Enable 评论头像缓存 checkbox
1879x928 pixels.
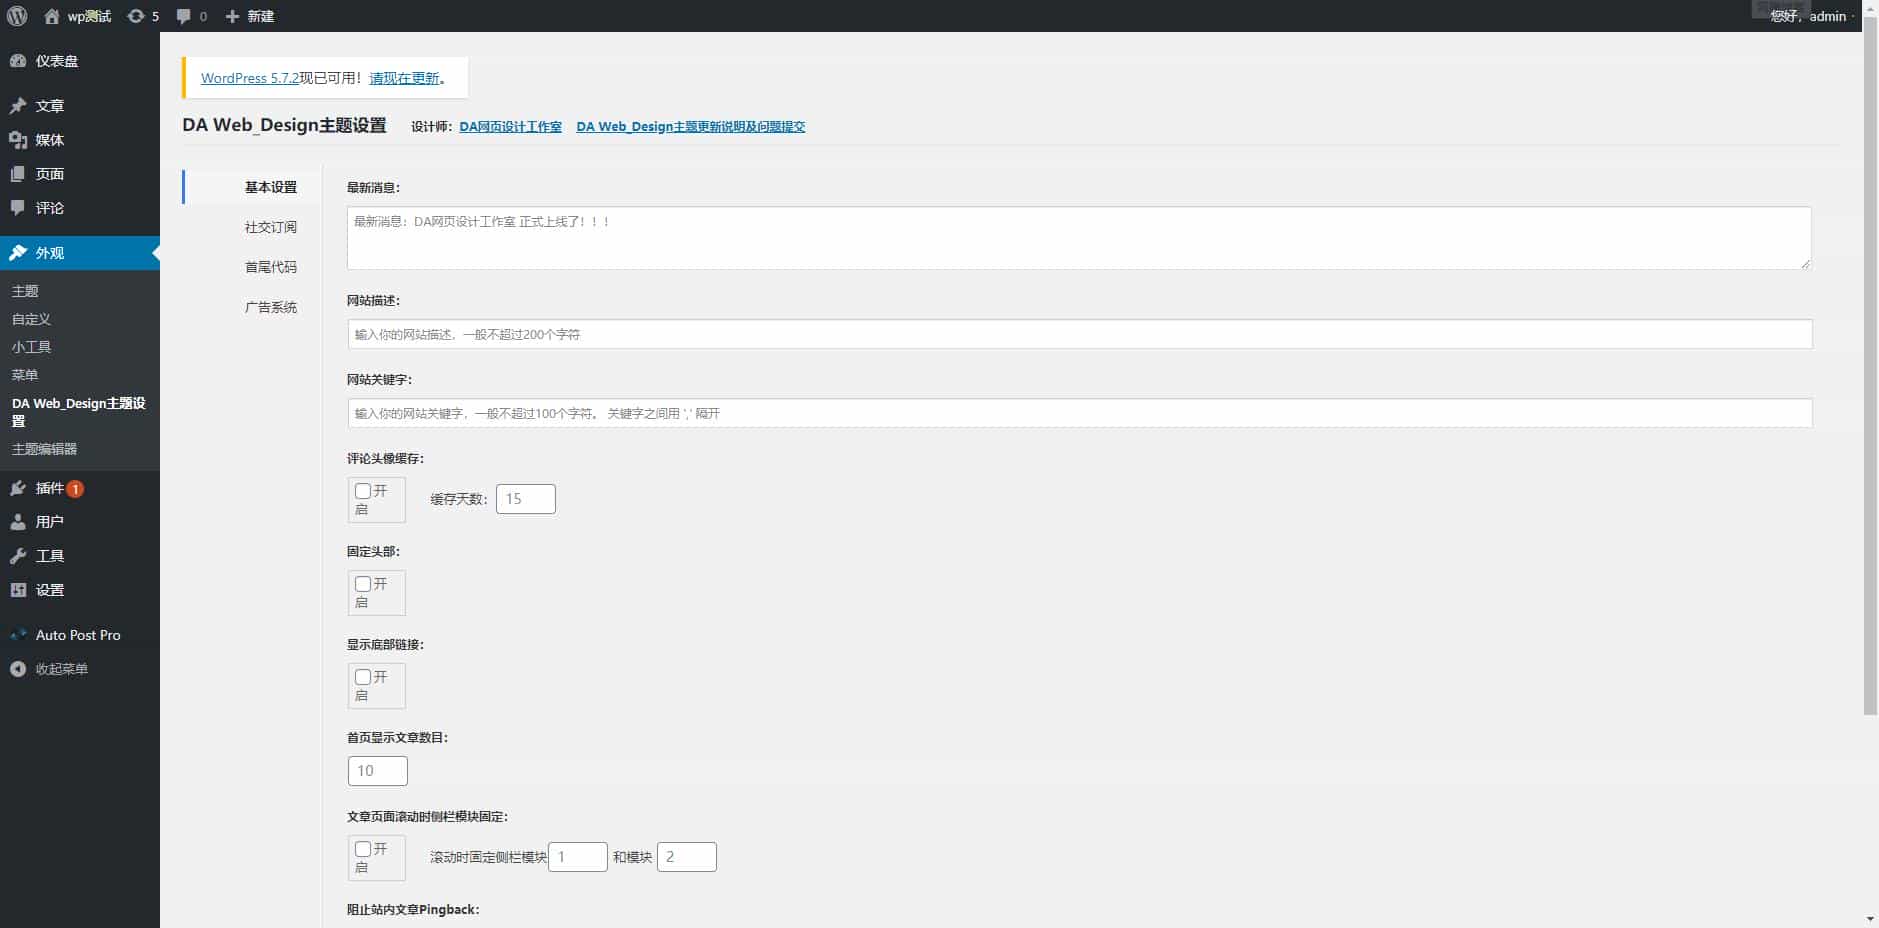363,491
